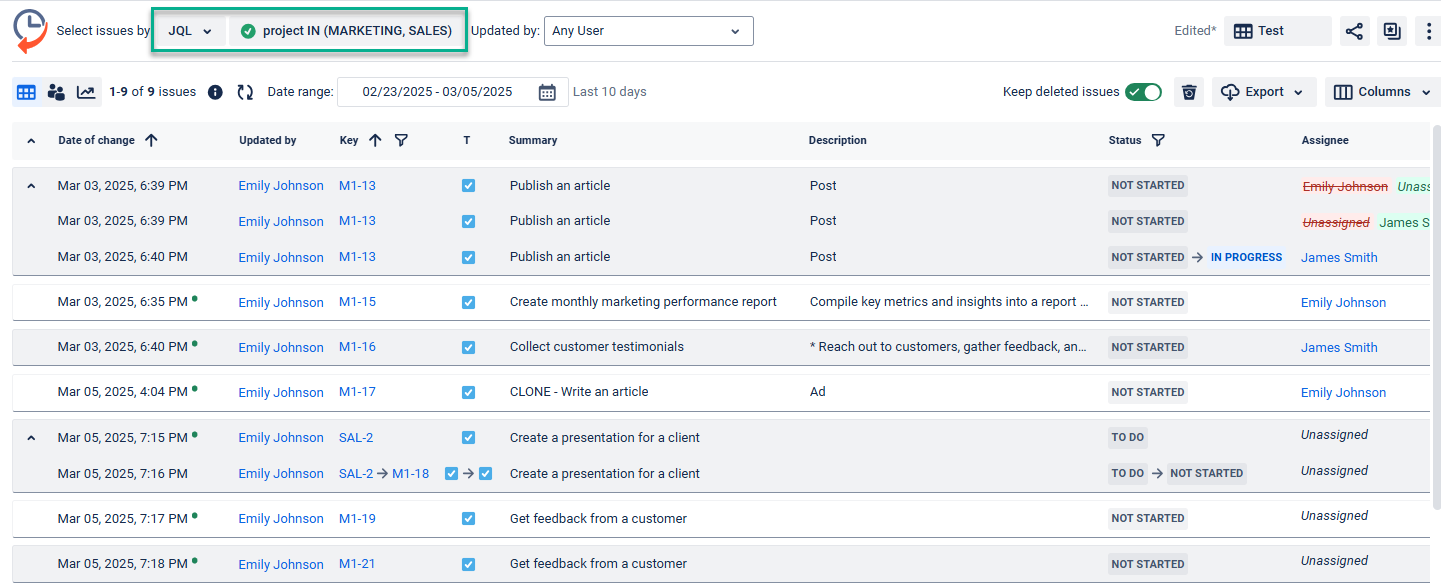Click the table grid view icon
This screenshot has width=1441, height=587.
26,92
